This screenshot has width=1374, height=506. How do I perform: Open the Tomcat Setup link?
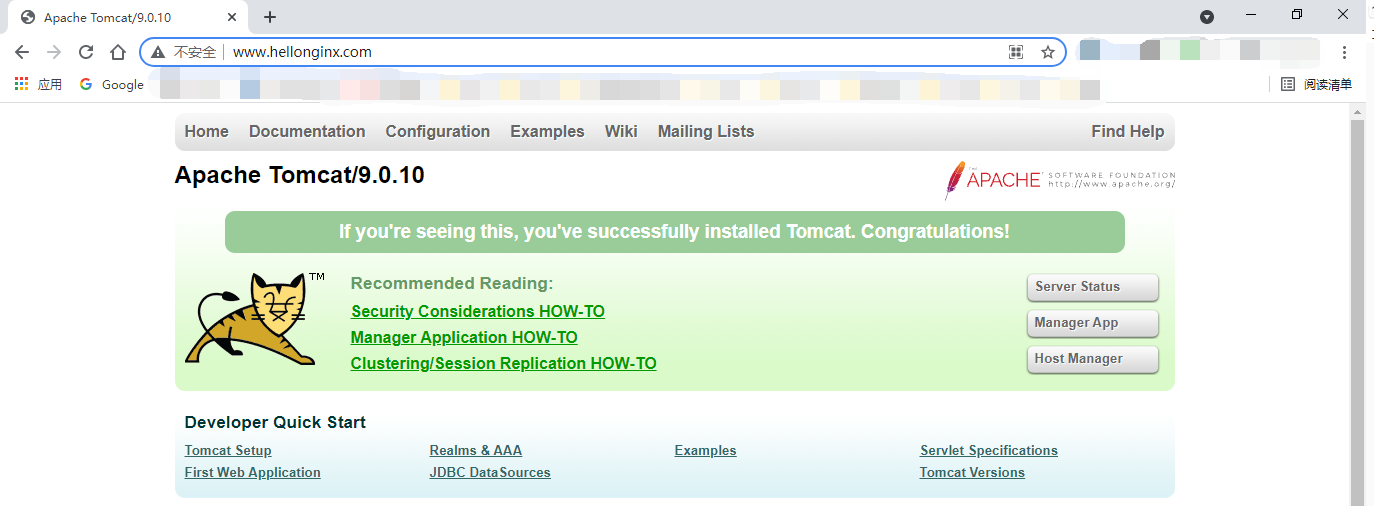pyautogui.click(x=228, y=451)
